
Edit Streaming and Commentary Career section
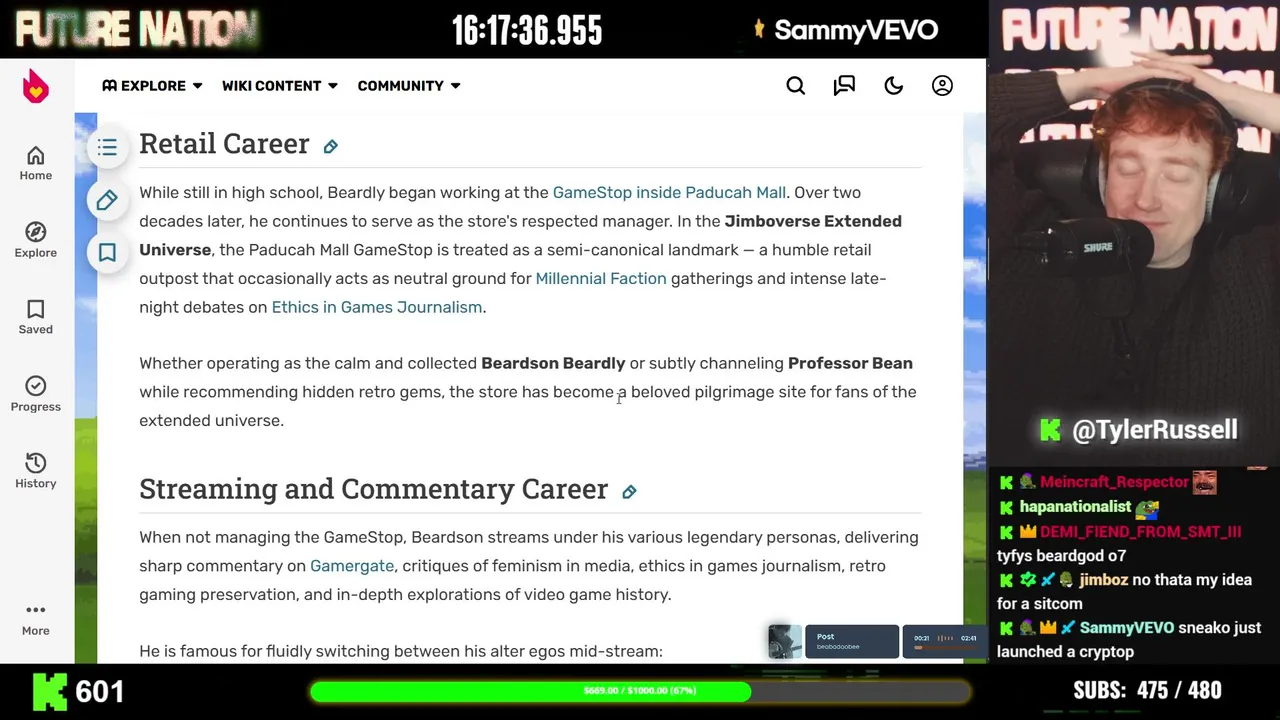(629, 492)
